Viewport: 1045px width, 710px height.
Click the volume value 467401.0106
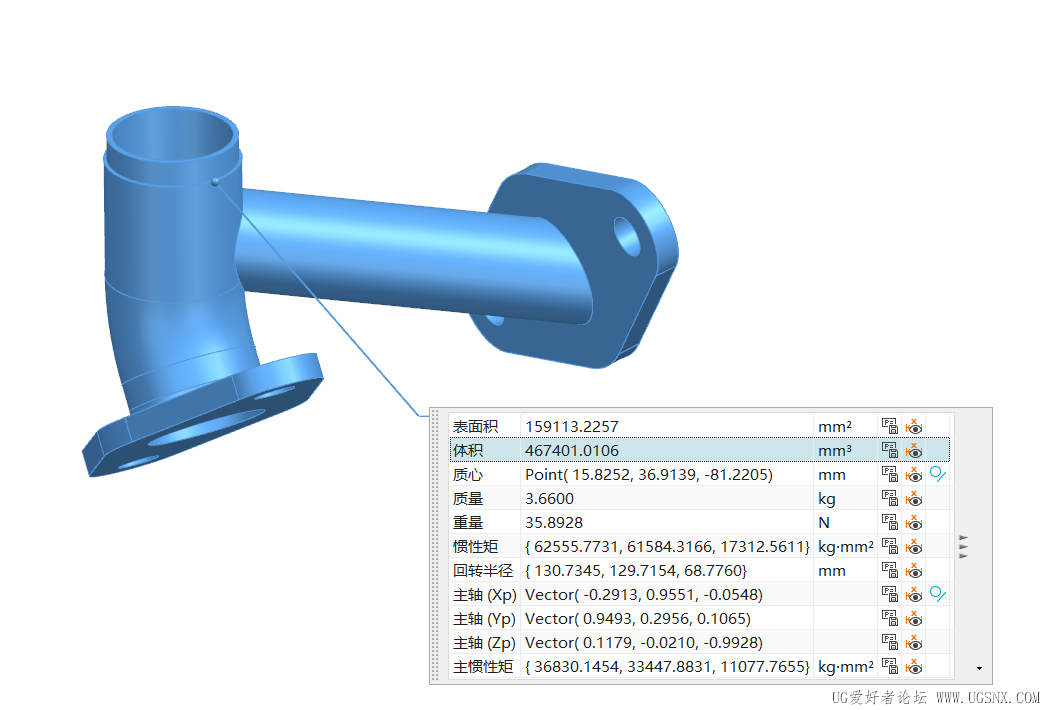pyautogui.click(x=572, y=451)
